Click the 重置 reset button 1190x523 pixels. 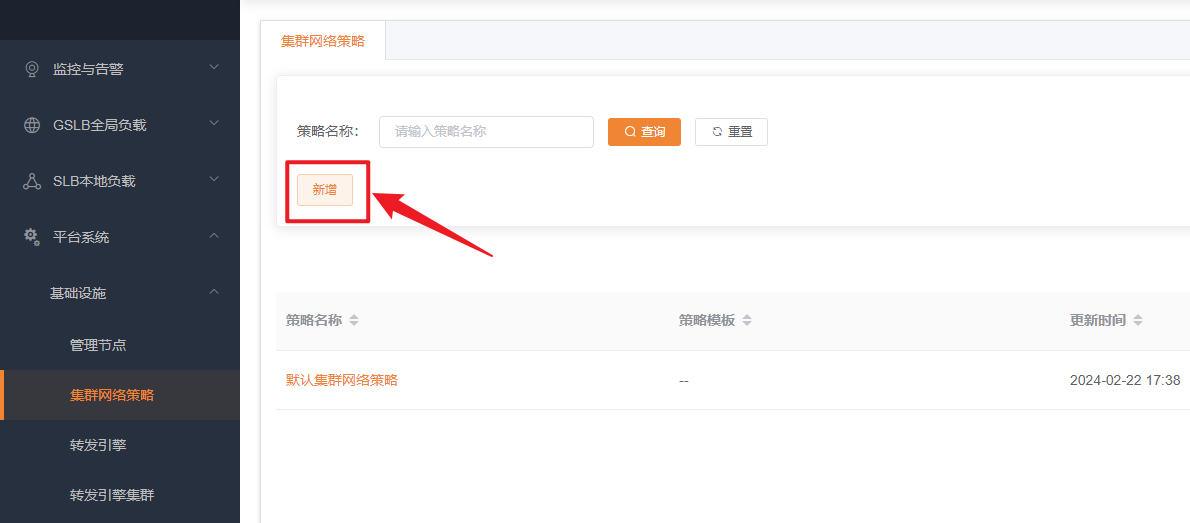pyautogui.click(x=732, y=131)
